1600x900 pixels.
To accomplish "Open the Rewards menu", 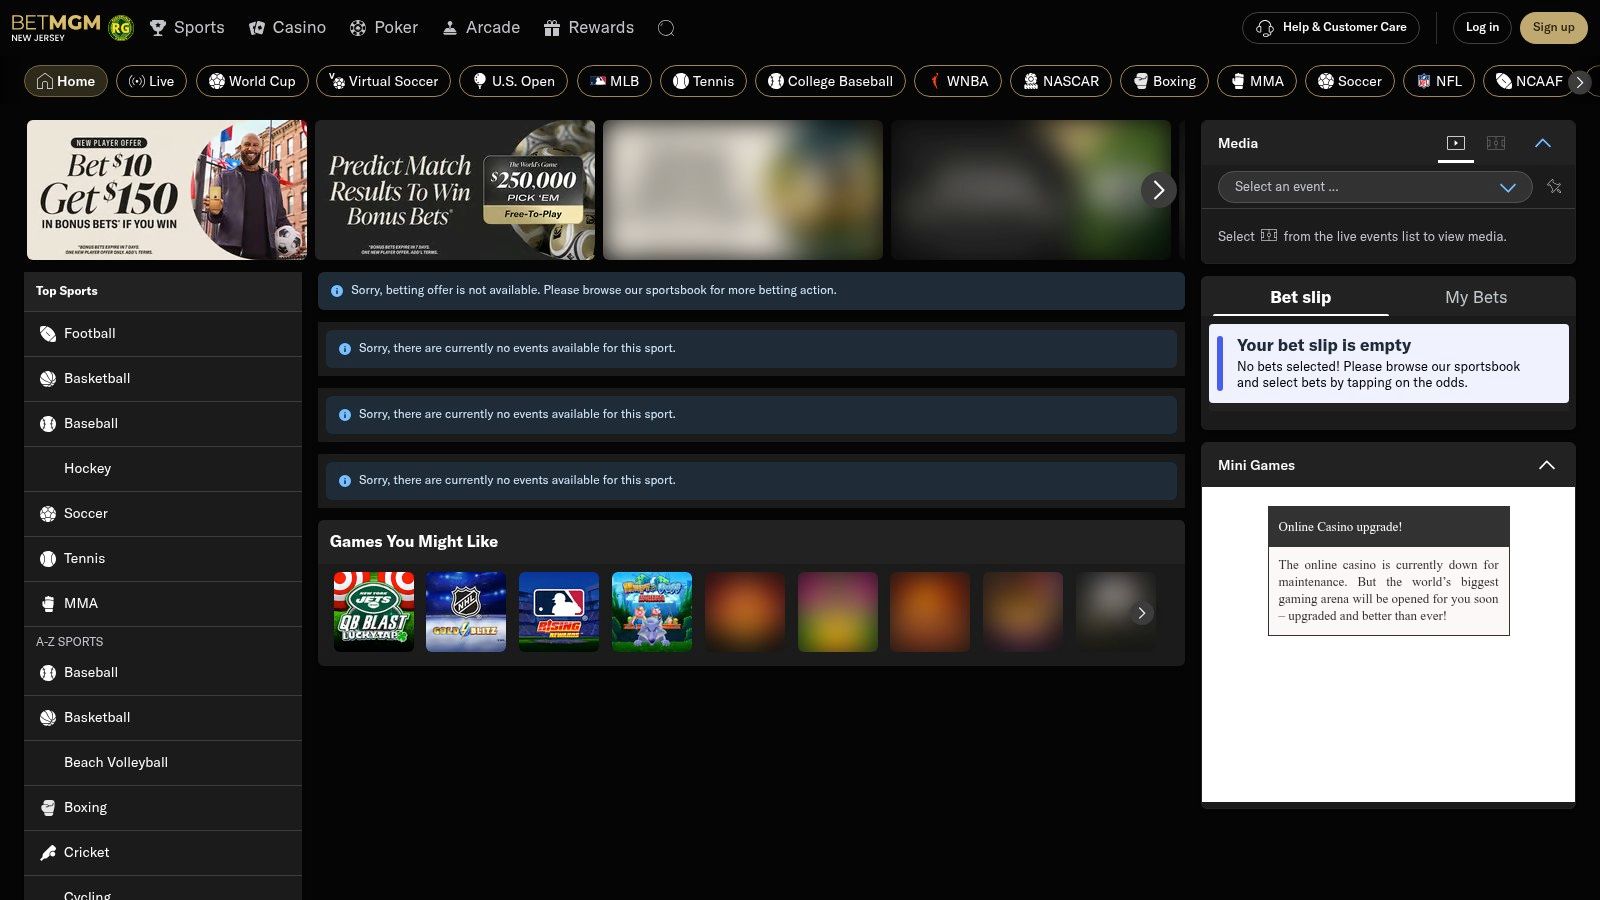I will [589, 28].
